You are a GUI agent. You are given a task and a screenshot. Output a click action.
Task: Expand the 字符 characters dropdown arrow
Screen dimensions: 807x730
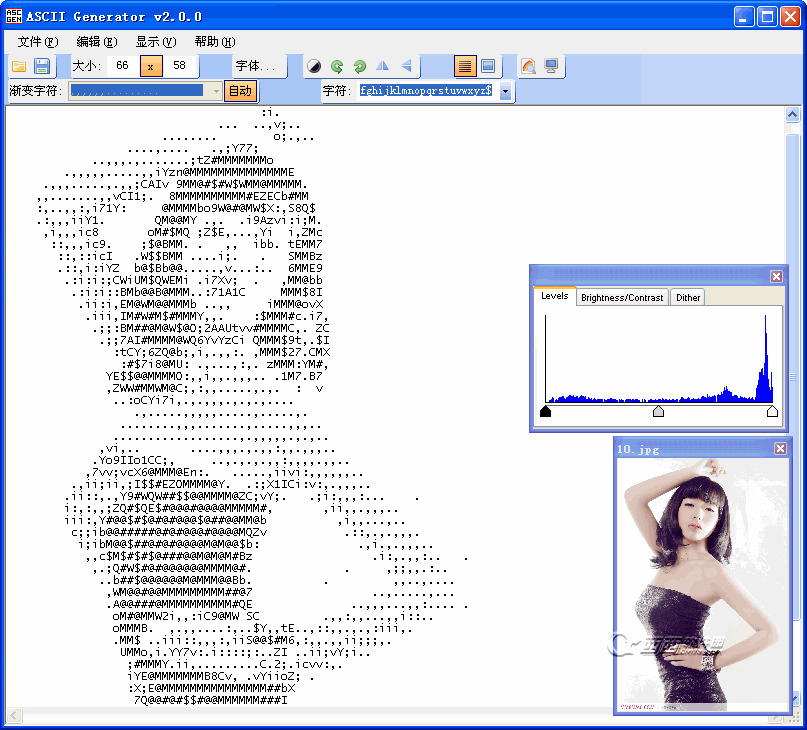coord(505,92)
